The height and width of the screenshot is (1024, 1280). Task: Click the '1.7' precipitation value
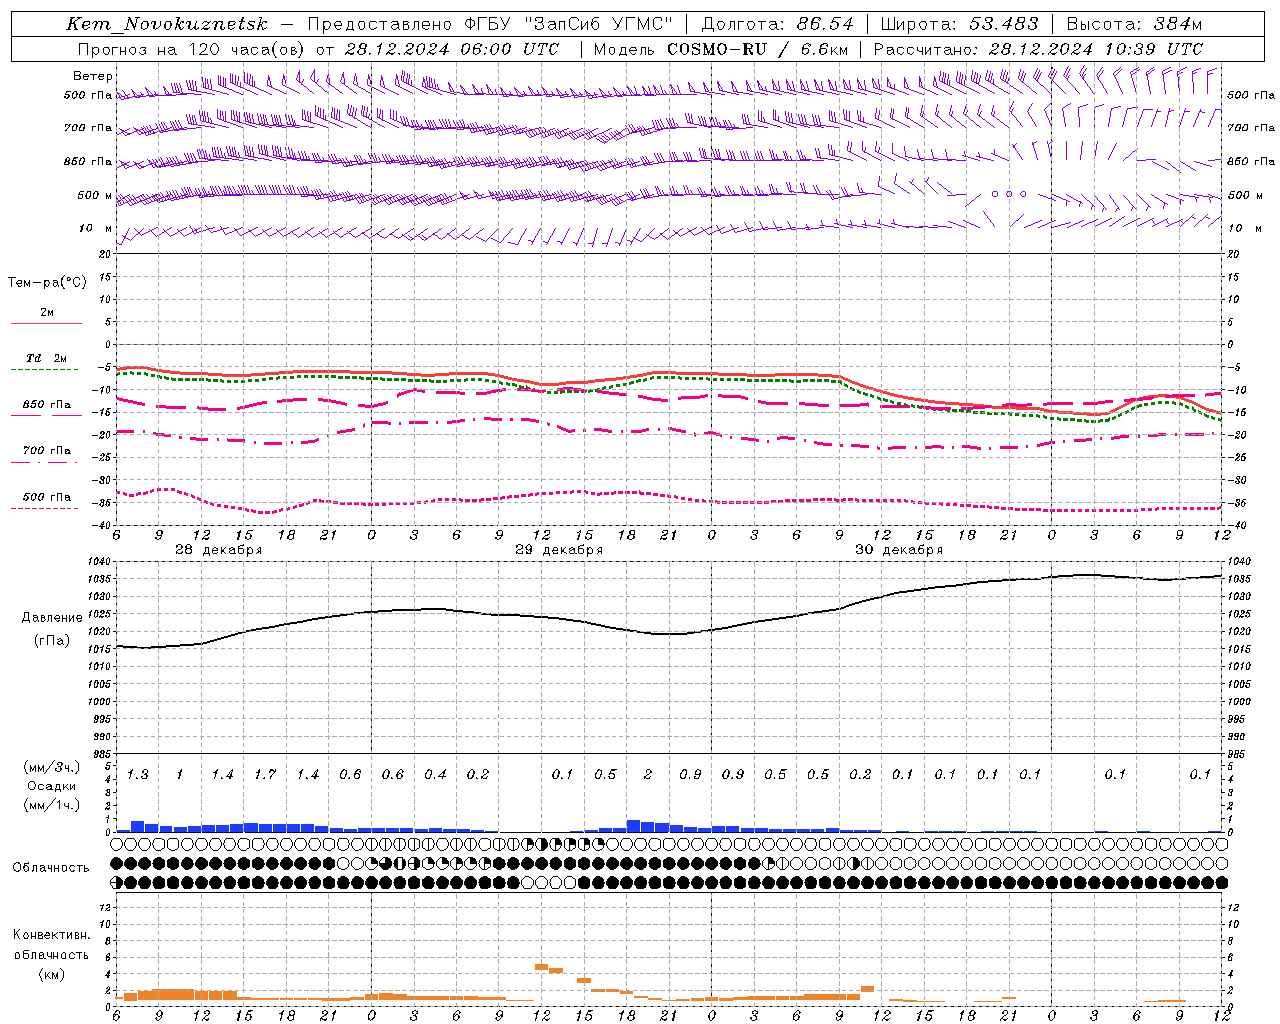(x=265, y=775)
